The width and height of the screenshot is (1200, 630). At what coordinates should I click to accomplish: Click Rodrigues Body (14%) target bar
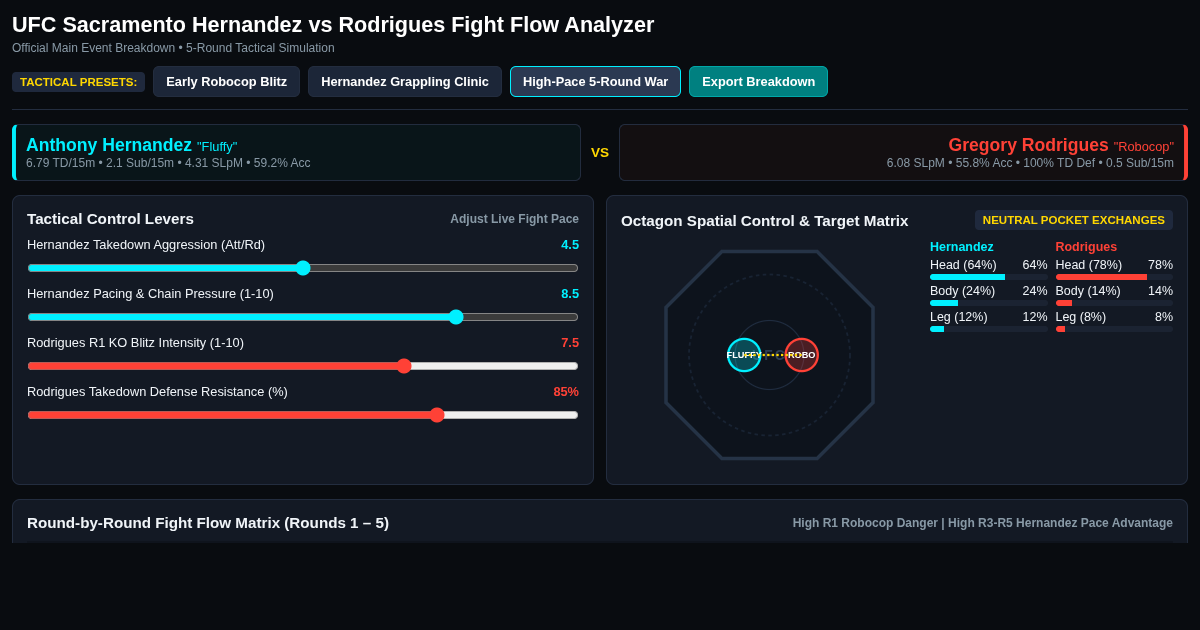pos(1114,303)
